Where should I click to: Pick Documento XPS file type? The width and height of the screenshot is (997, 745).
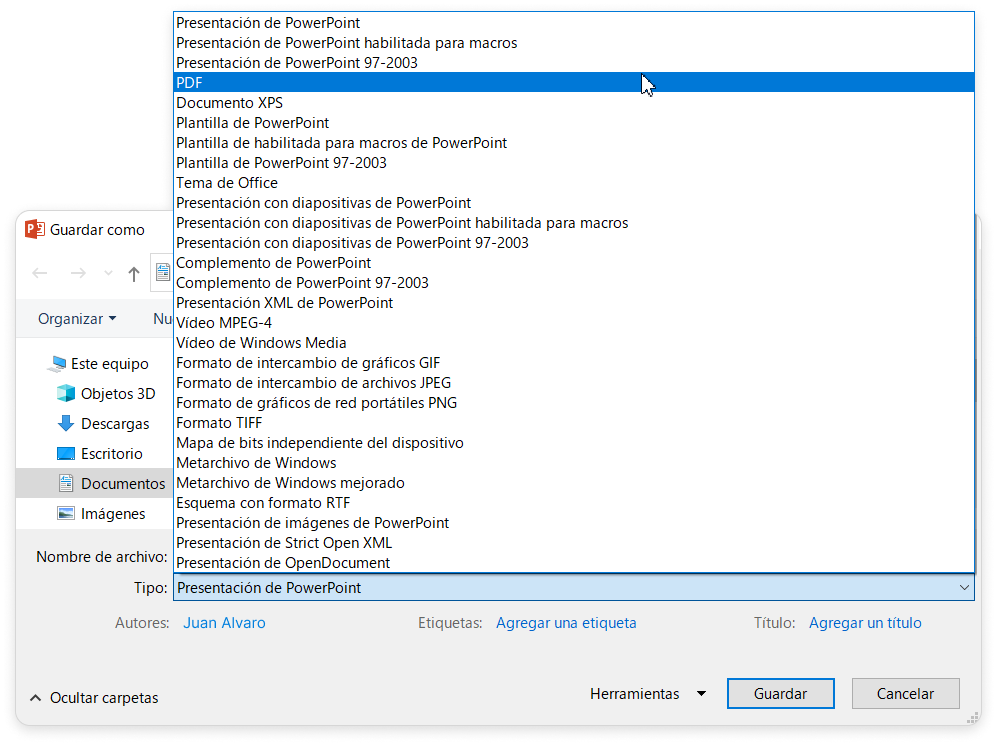(x=229, y=103)
